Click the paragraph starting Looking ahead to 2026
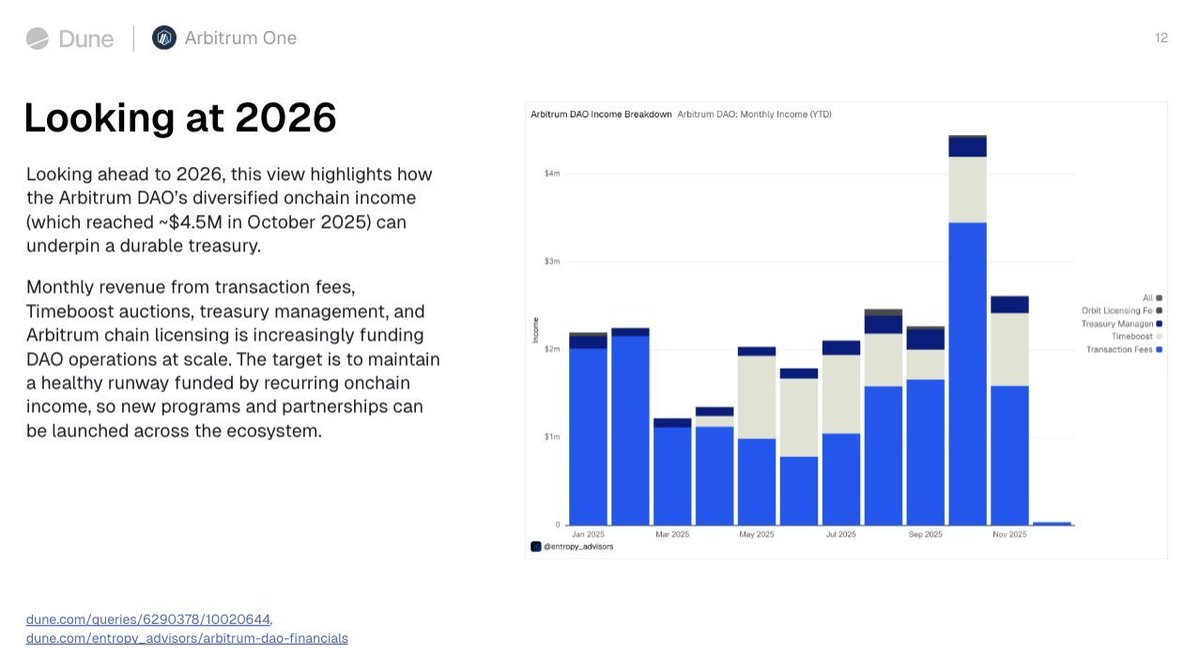This screenshot has width=1200, height=670. pos(230,210)
